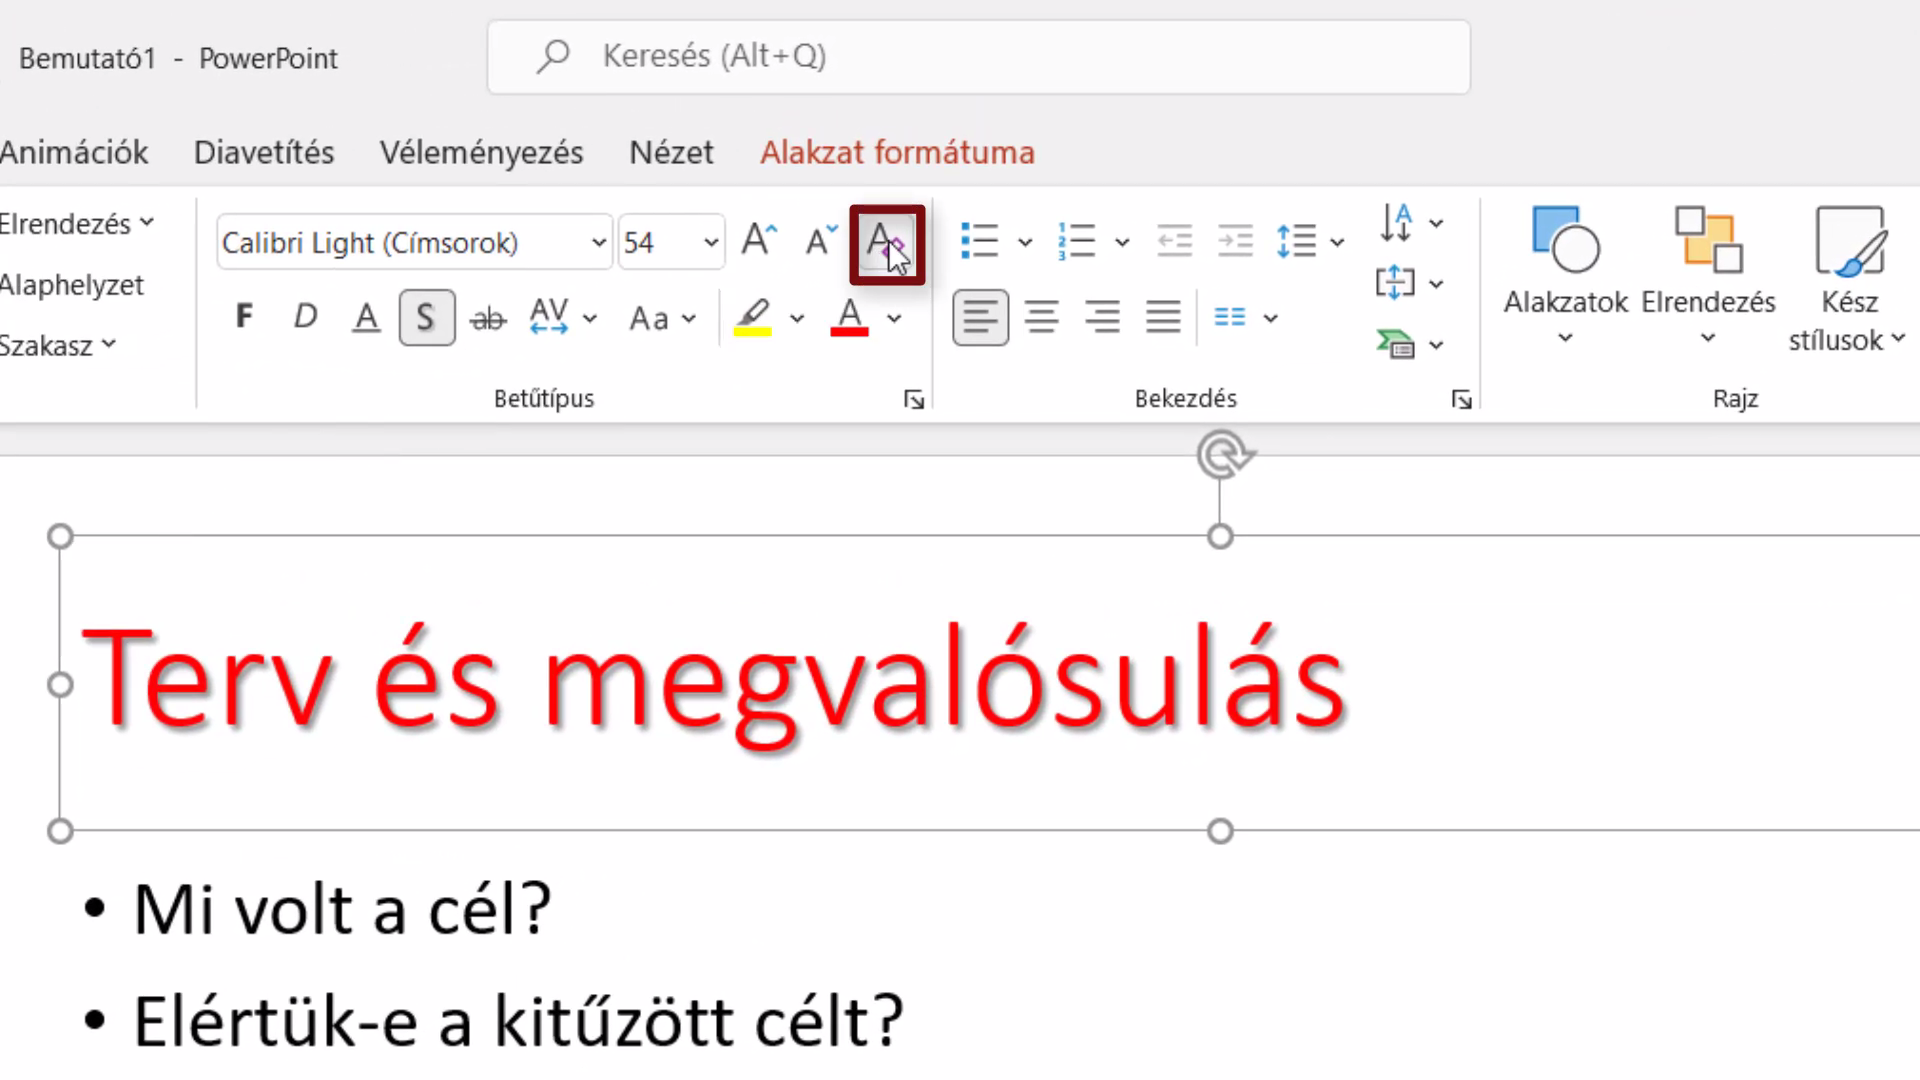Open the Aa change case dropdown

662,318
